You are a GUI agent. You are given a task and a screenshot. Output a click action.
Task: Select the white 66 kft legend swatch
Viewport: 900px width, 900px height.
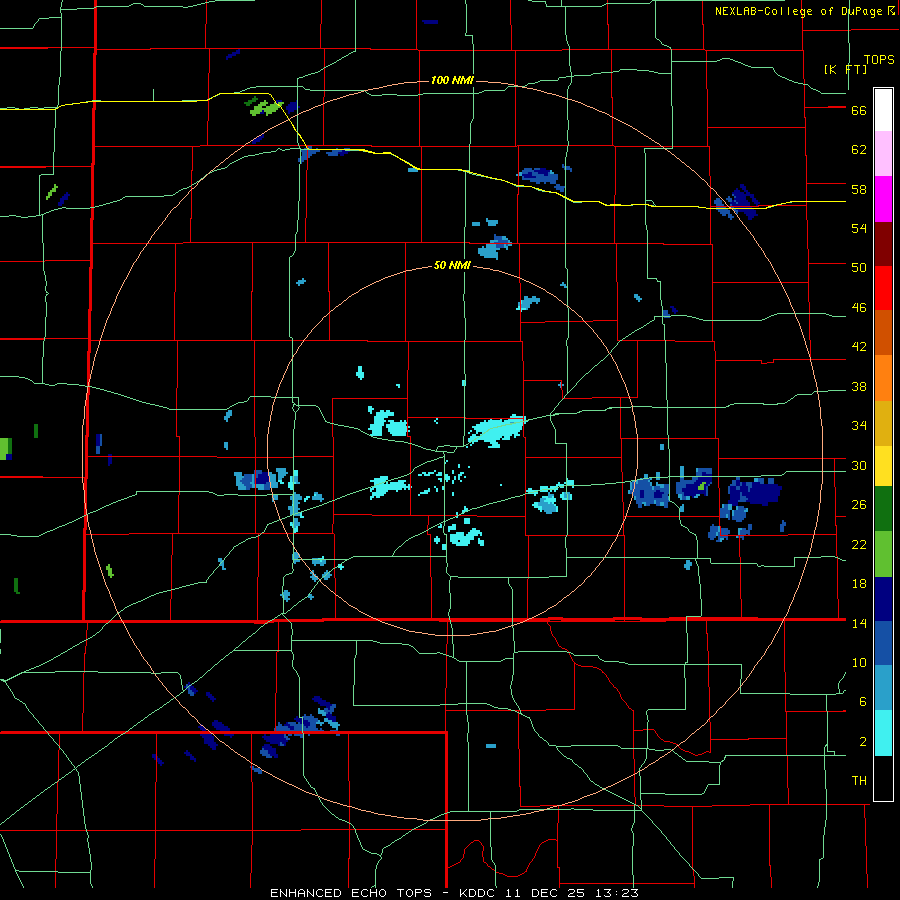pyautogui.click(x=883, y=110)
